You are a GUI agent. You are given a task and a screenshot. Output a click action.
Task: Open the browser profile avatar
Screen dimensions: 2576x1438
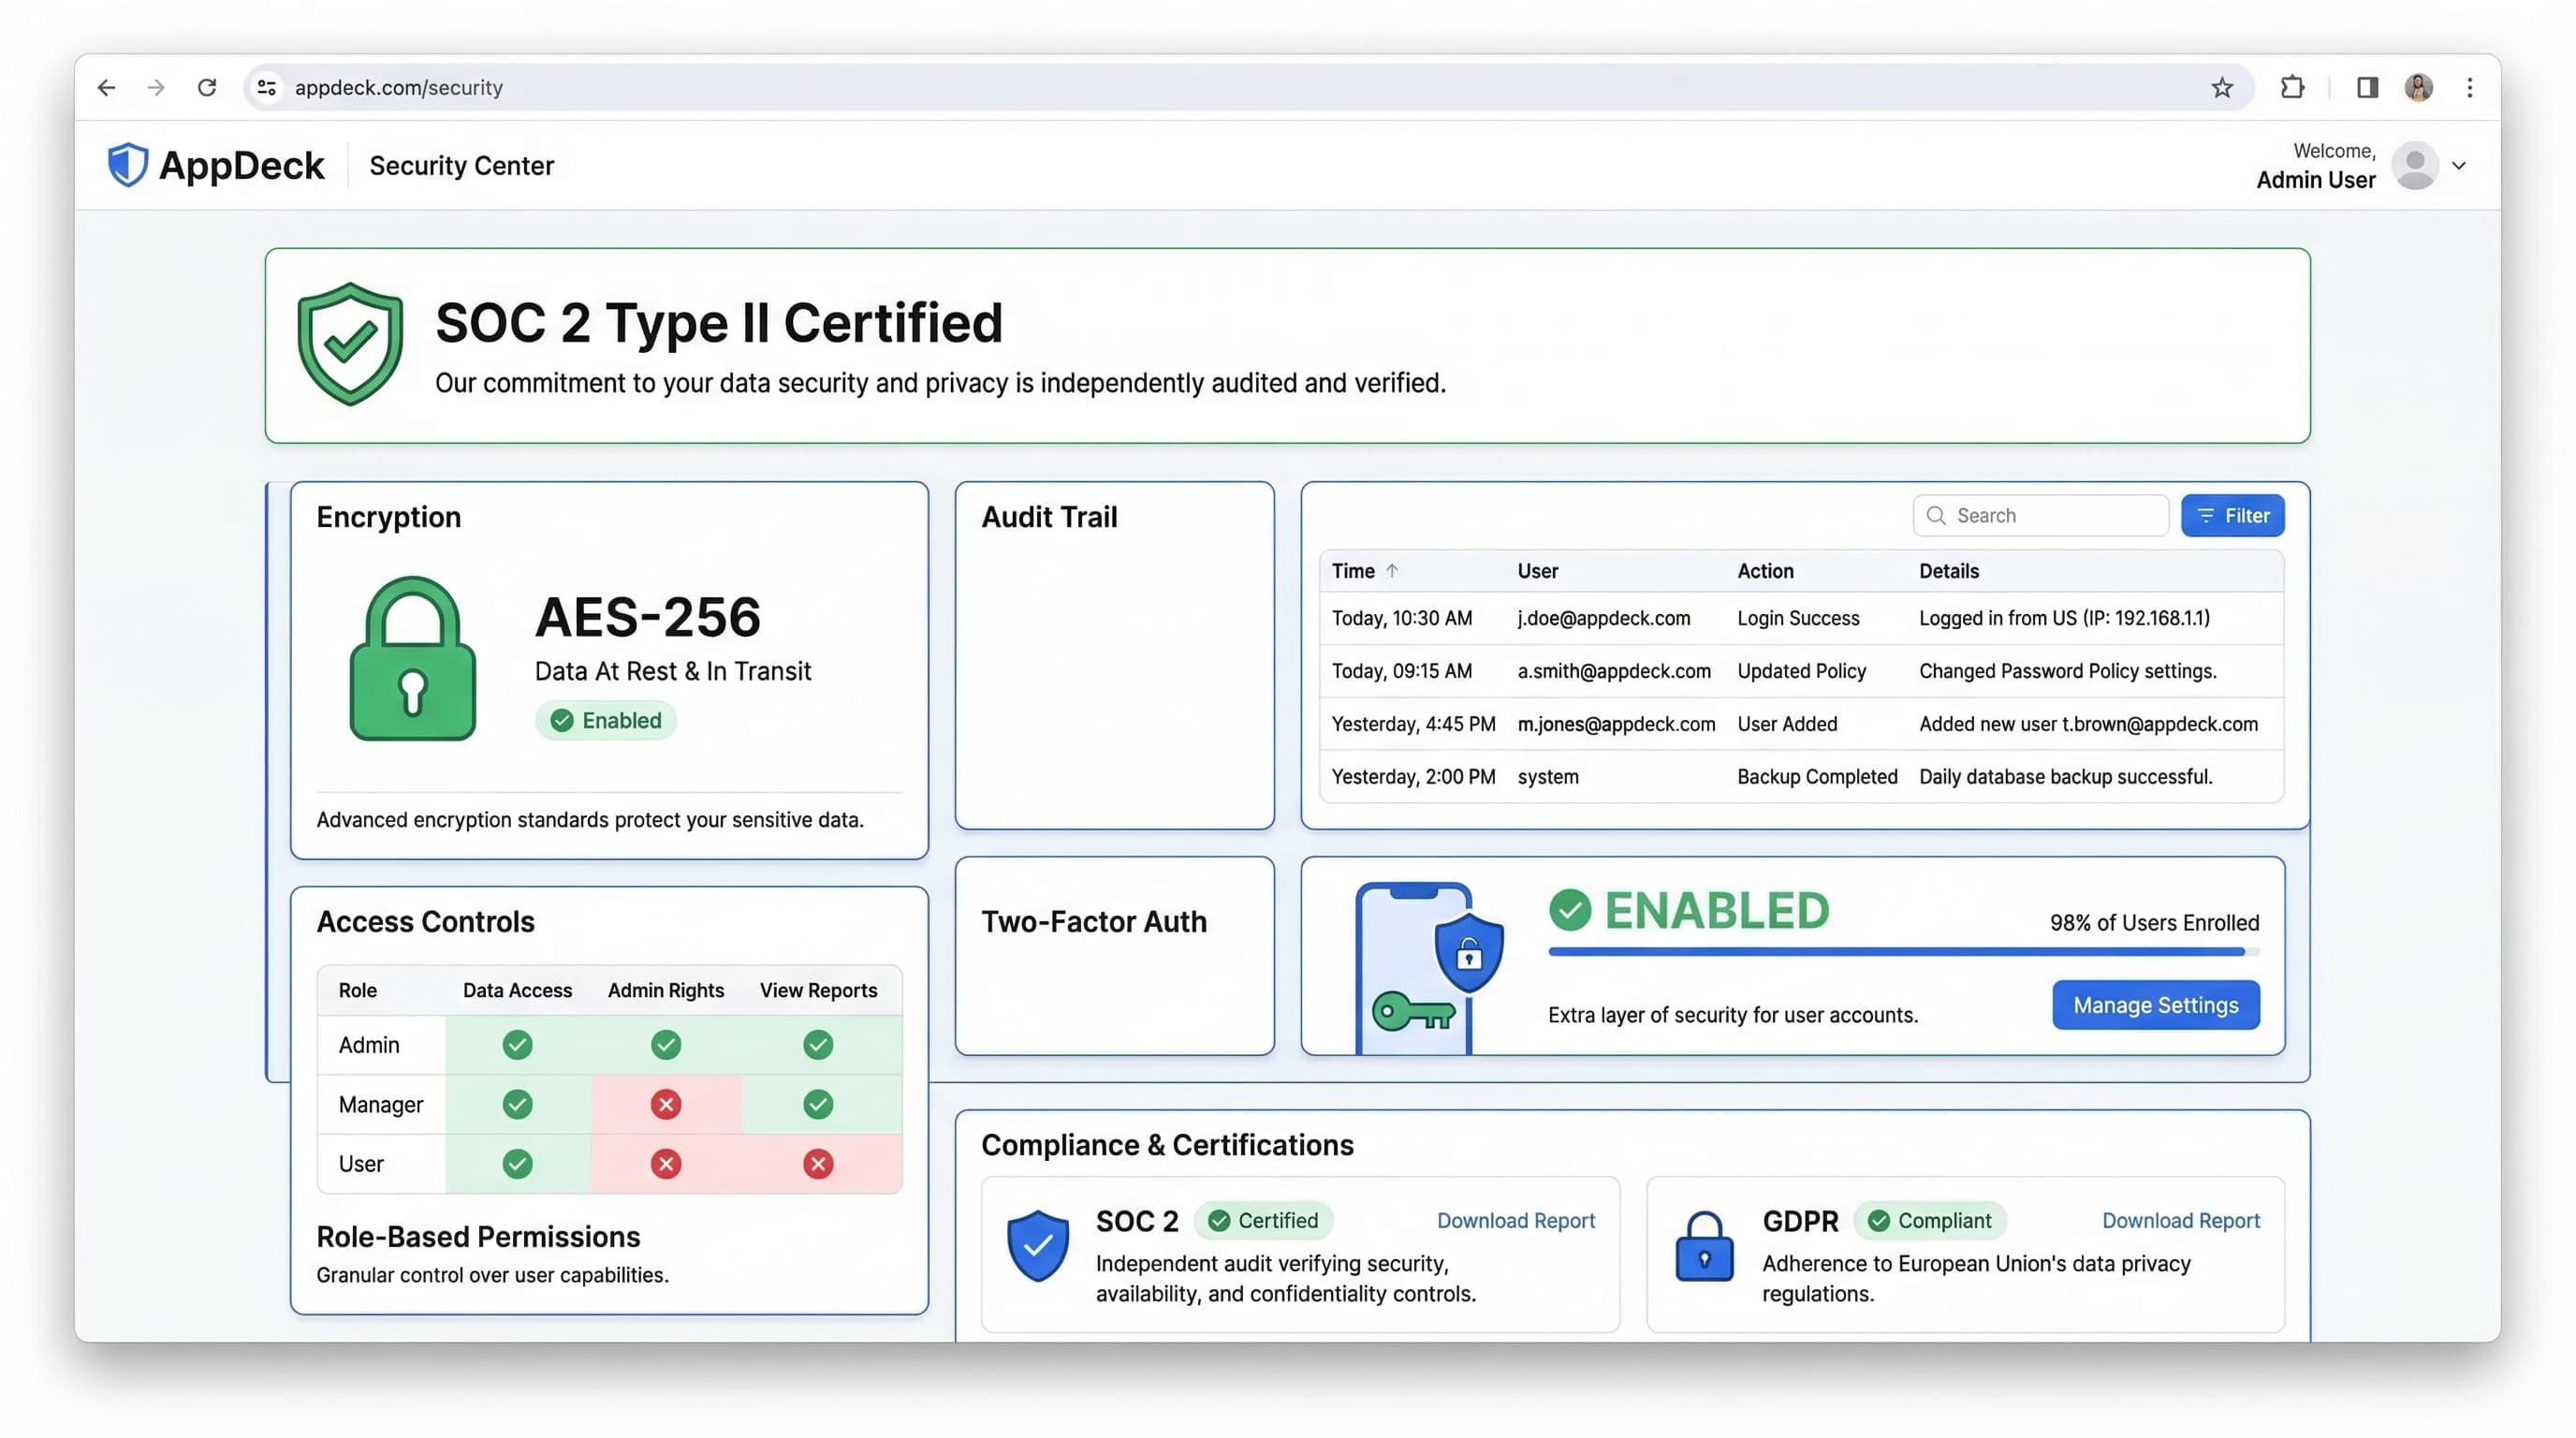2418,88
